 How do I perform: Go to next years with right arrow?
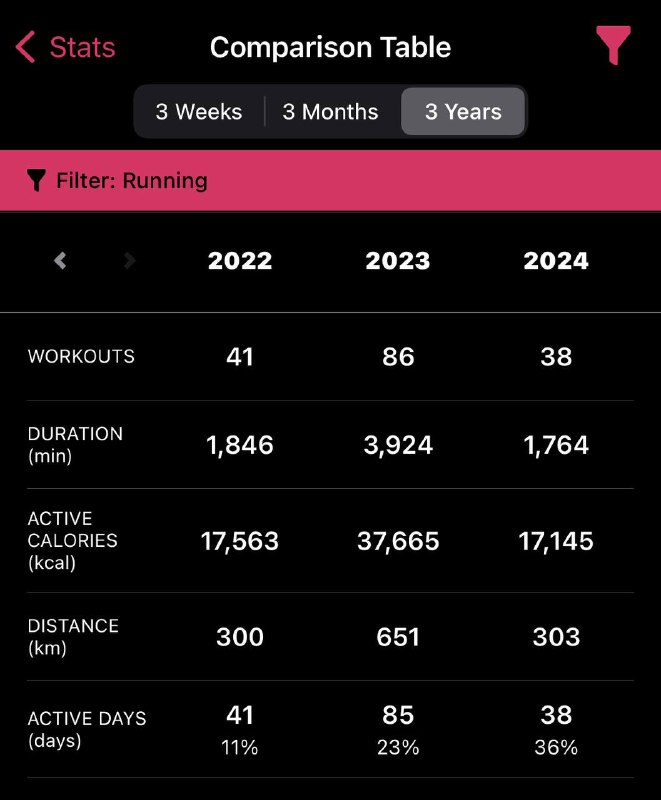[x=129, y=261]
